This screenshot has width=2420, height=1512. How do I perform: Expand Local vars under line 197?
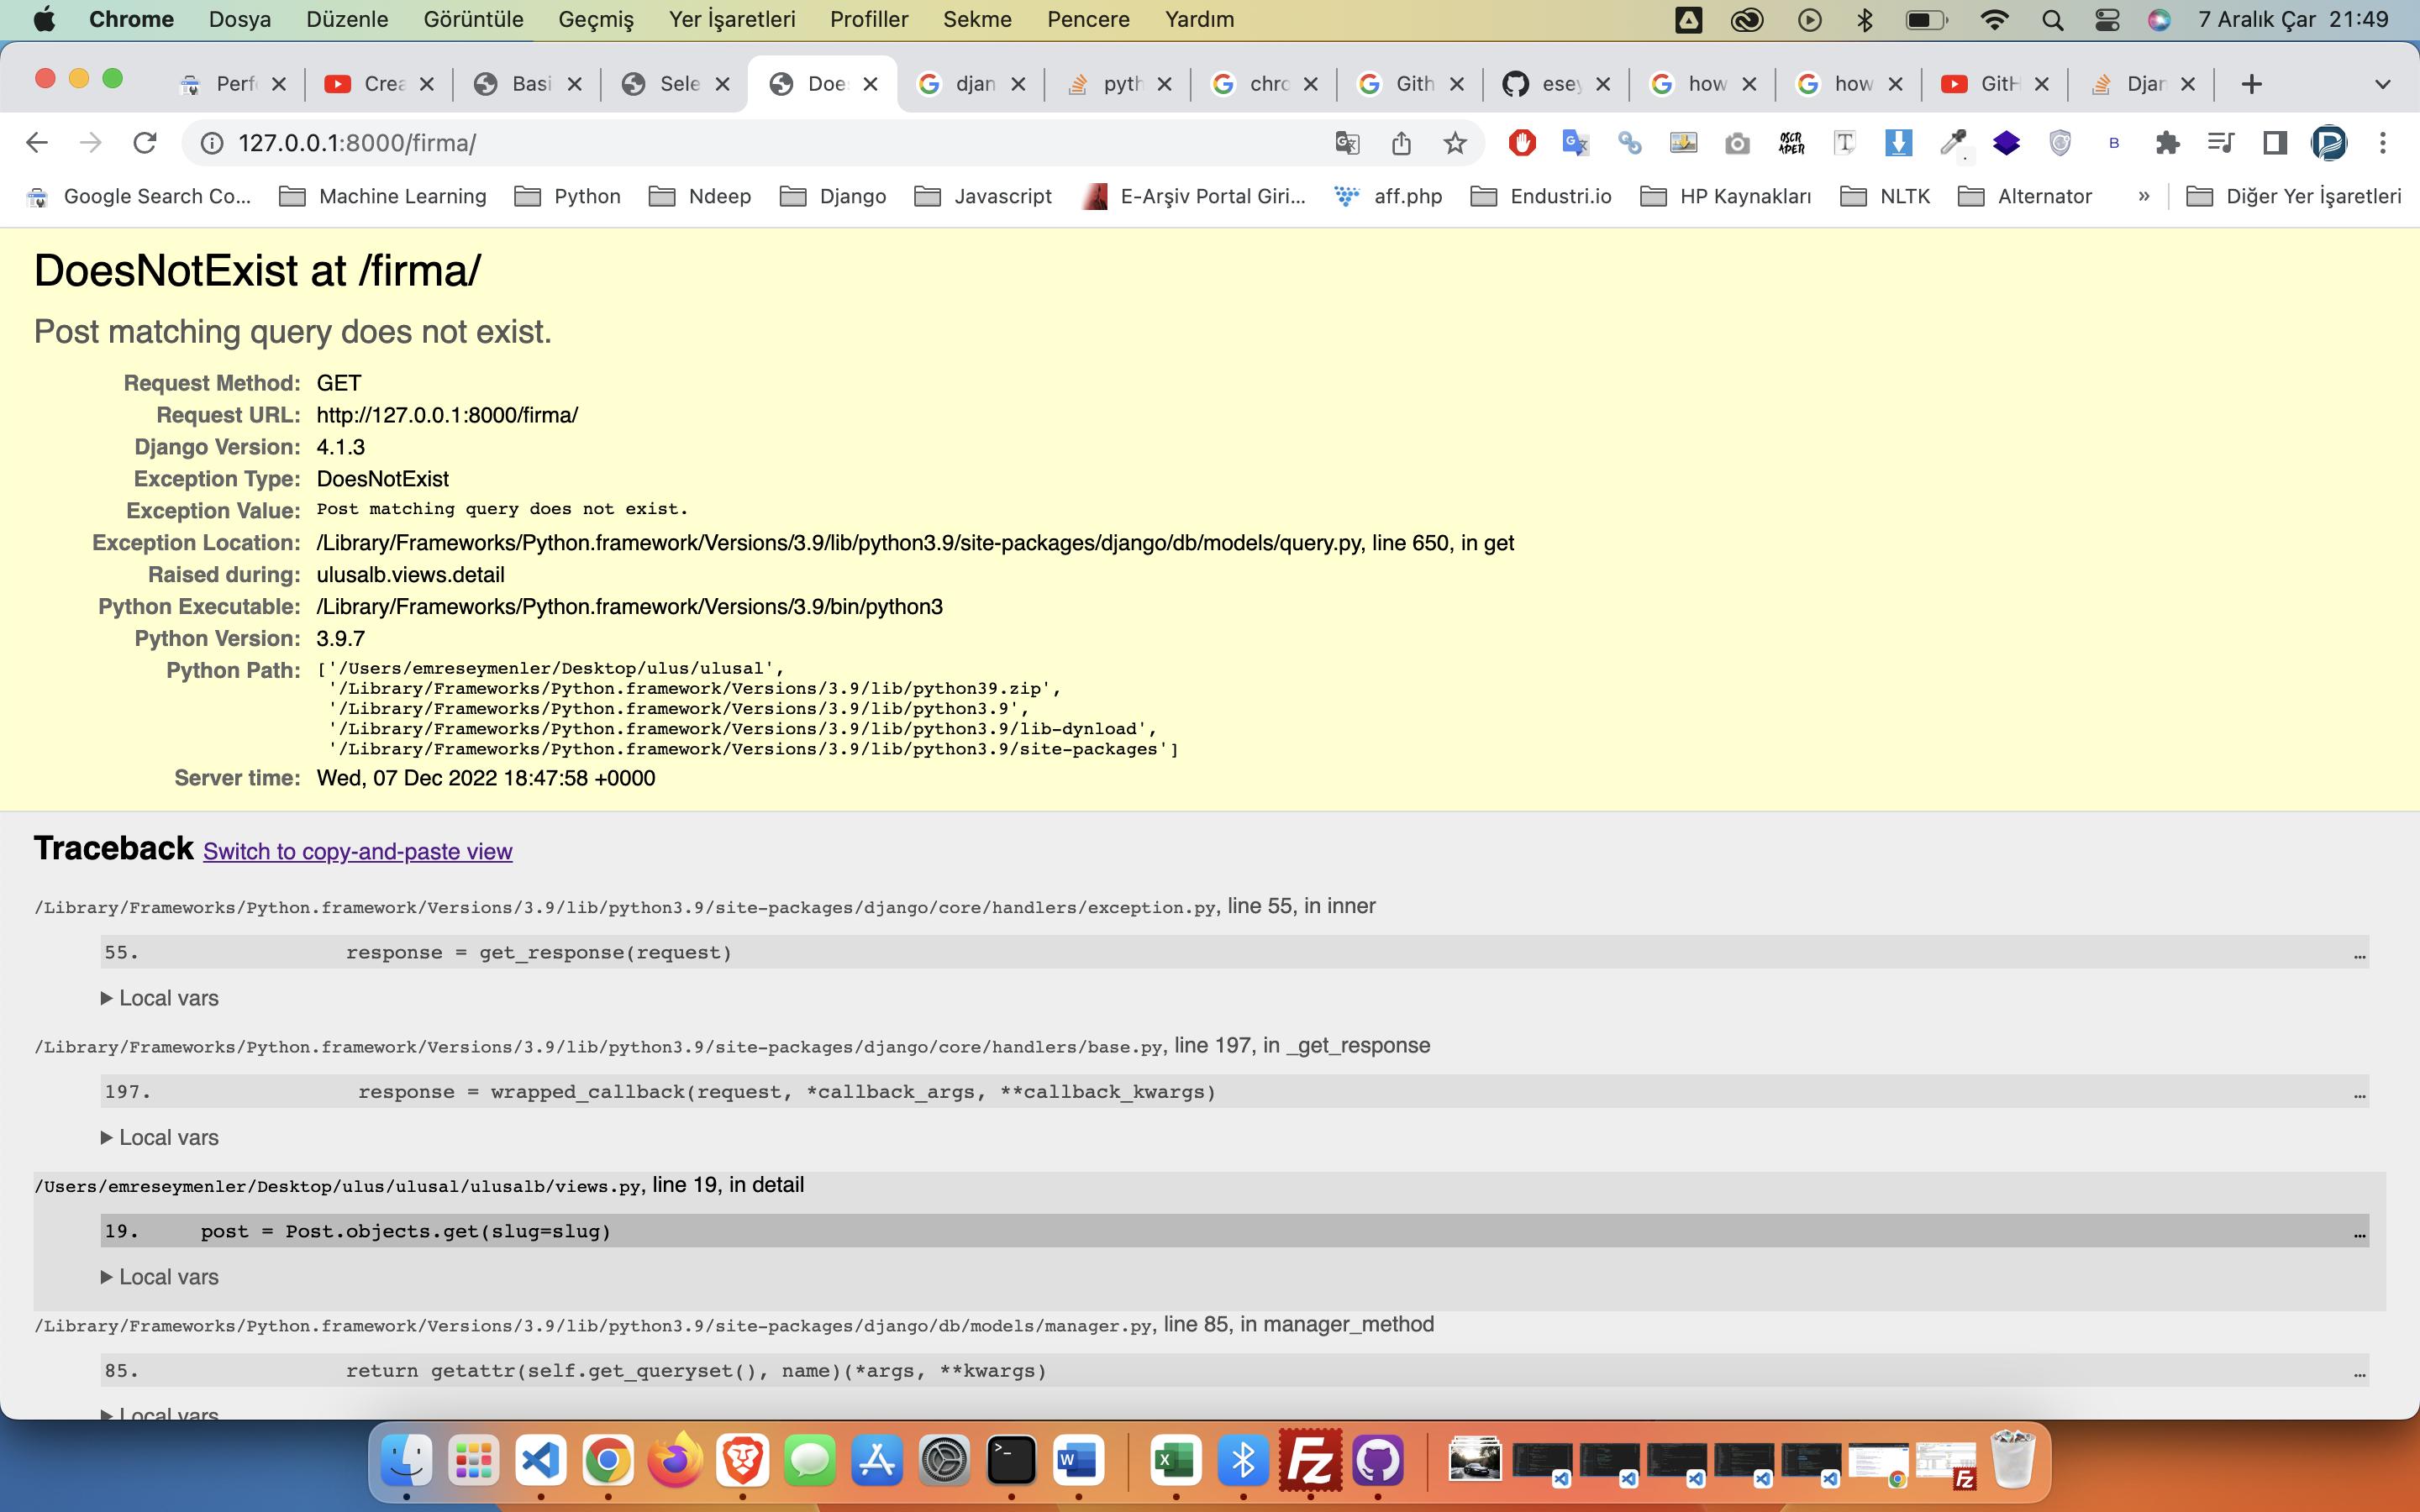click(x=159, y=1136)
